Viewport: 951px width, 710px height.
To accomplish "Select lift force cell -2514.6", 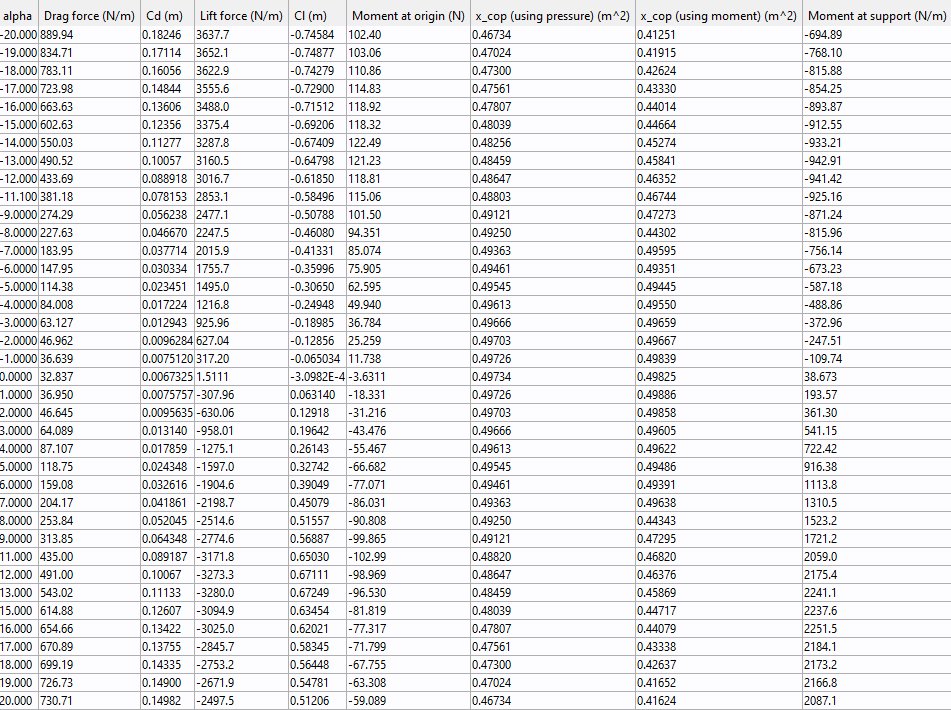I will 241,521.
